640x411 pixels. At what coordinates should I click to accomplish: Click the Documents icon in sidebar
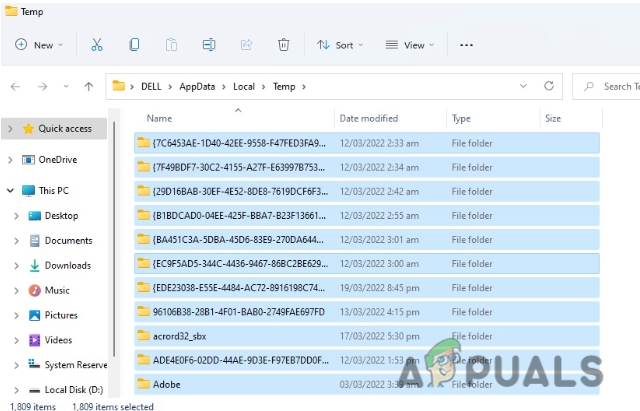click(x=35, y=240)
